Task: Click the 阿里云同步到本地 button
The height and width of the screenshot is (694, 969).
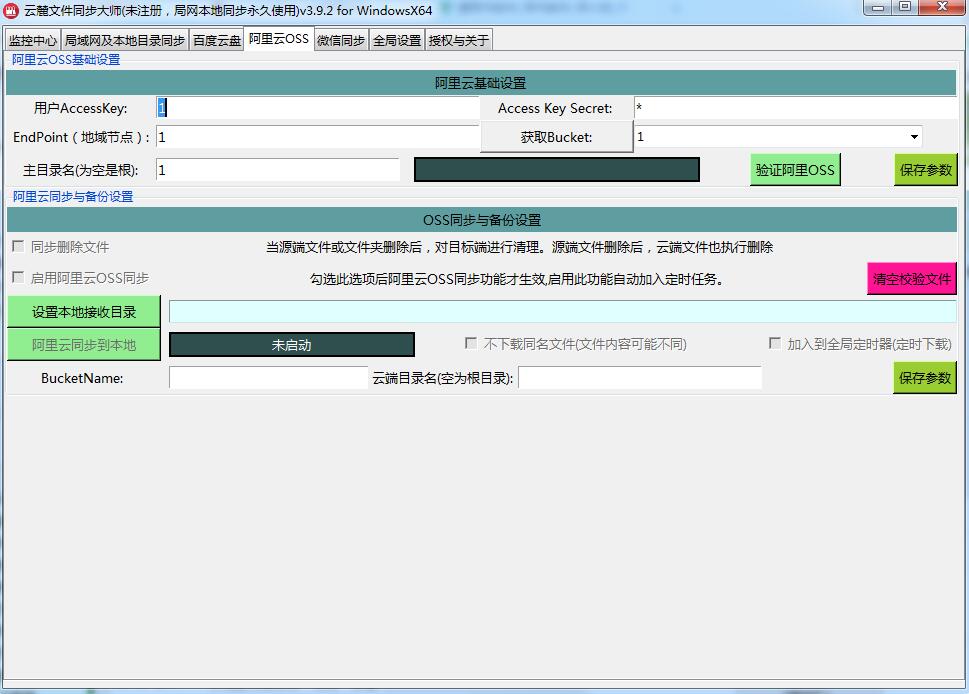Action: point(84,345)
